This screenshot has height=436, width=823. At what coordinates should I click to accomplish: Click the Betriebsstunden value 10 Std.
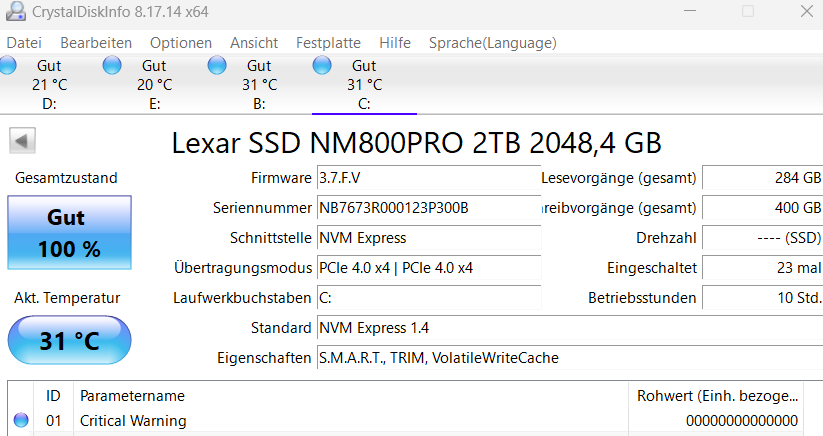tap(763, 297)
